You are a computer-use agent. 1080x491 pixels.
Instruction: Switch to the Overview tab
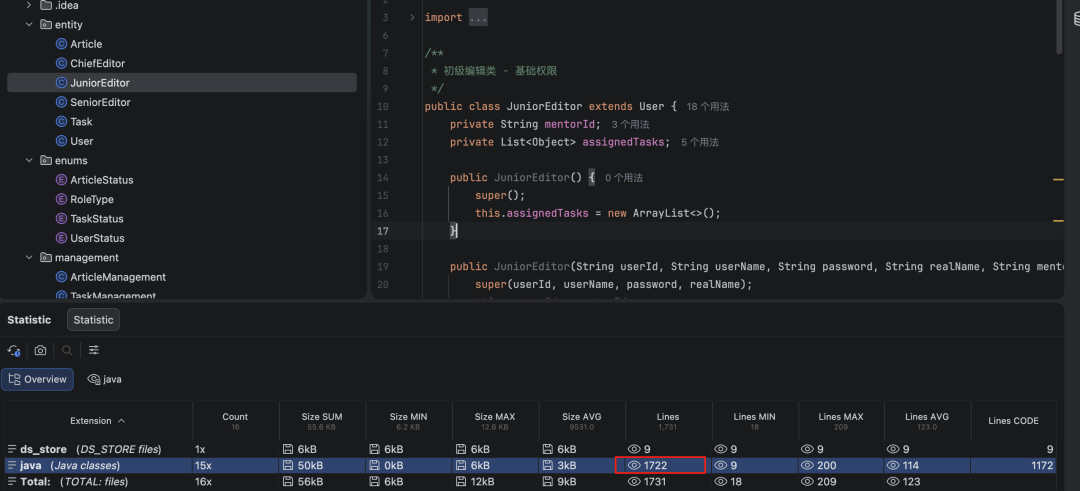pos(37,379)
